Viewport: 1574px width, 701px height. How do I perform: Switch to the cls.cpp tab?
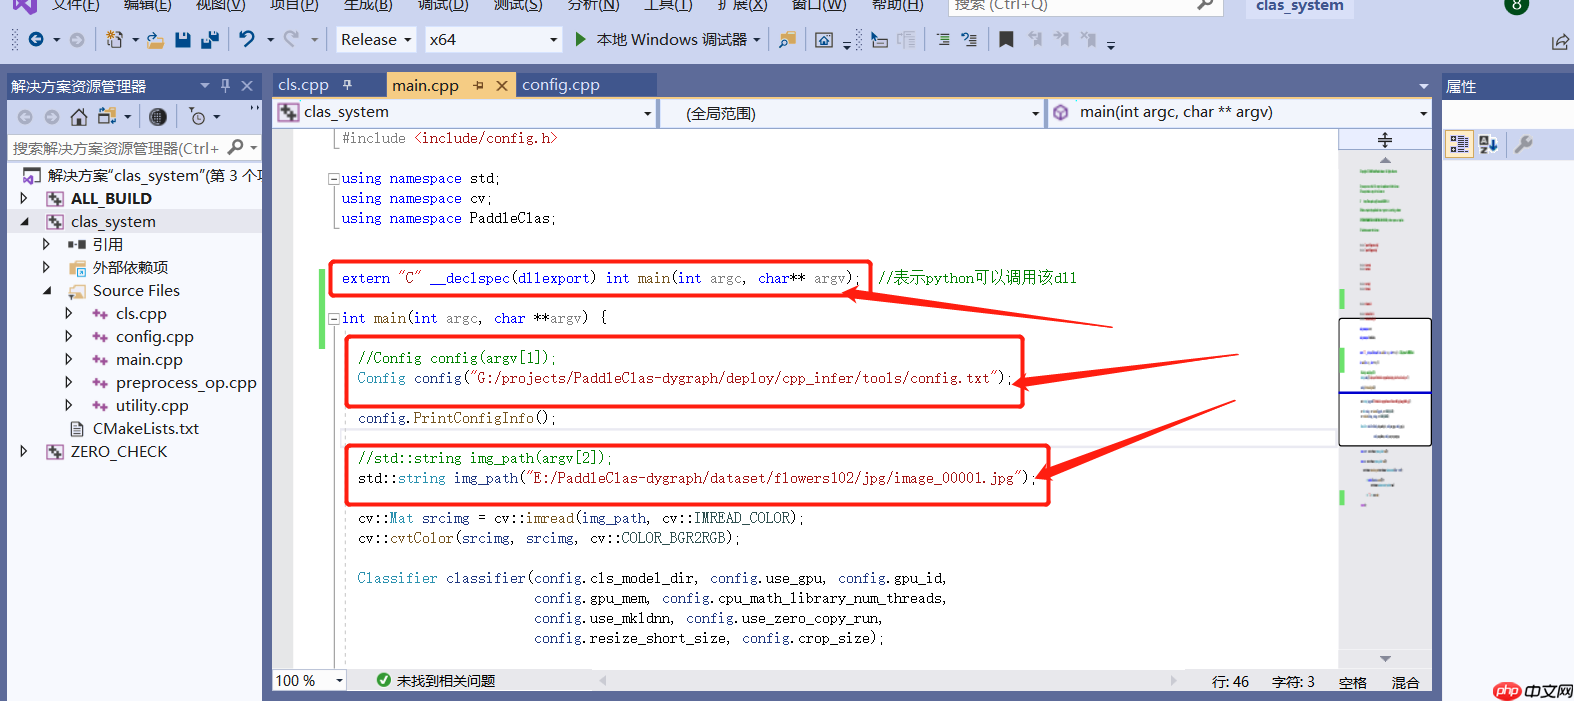303,85
